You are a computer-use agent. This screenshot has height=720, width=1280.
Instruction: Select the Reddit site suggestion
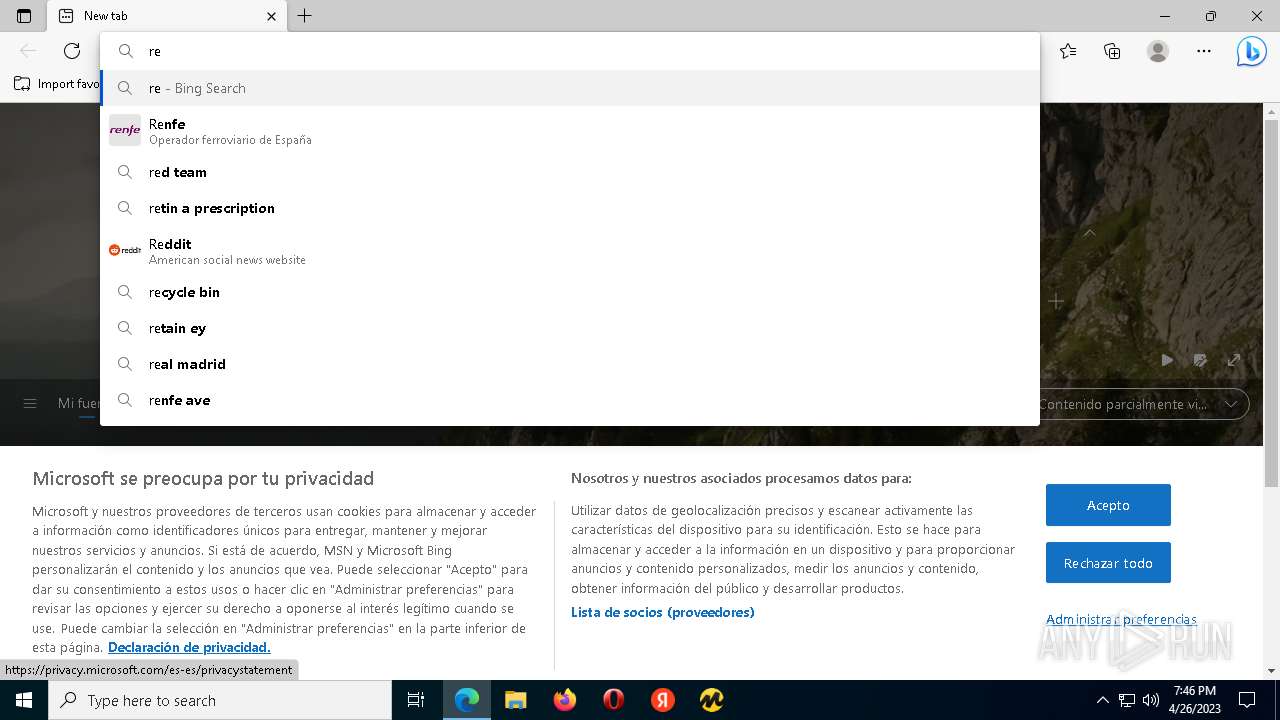(570, 250)
